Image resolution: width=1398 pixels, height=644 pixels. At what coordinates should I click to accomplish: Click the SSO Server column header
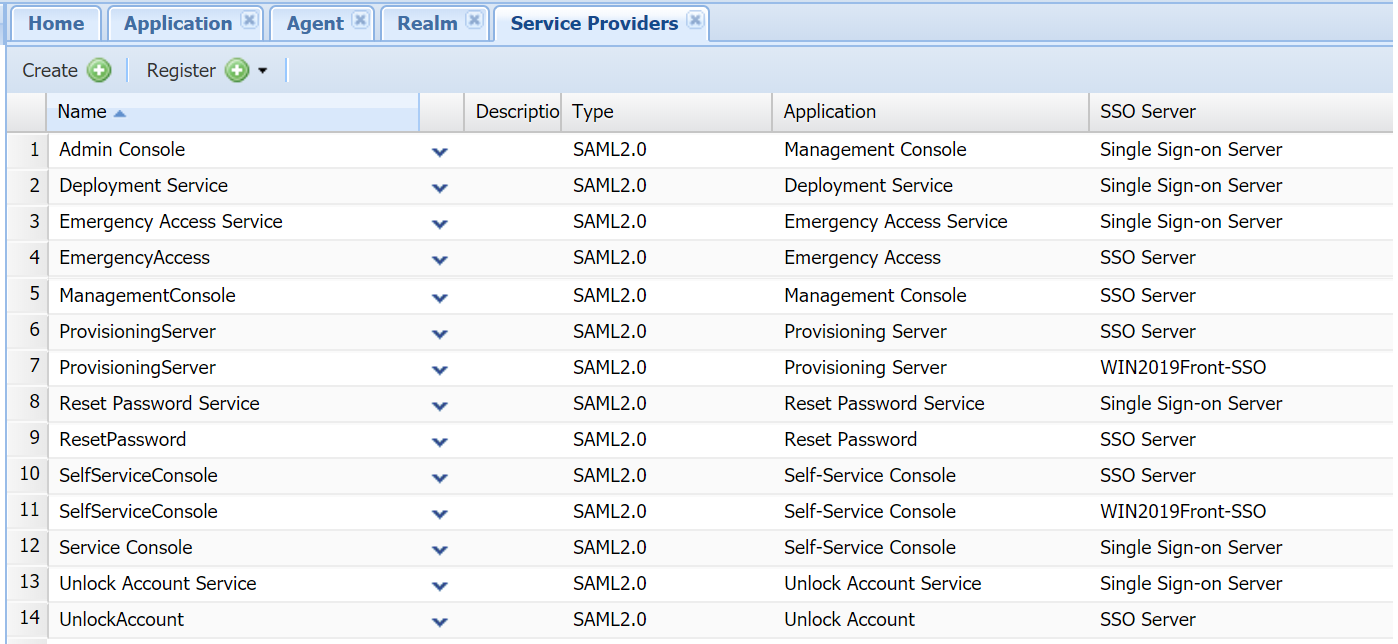[x=1147, y=112]
